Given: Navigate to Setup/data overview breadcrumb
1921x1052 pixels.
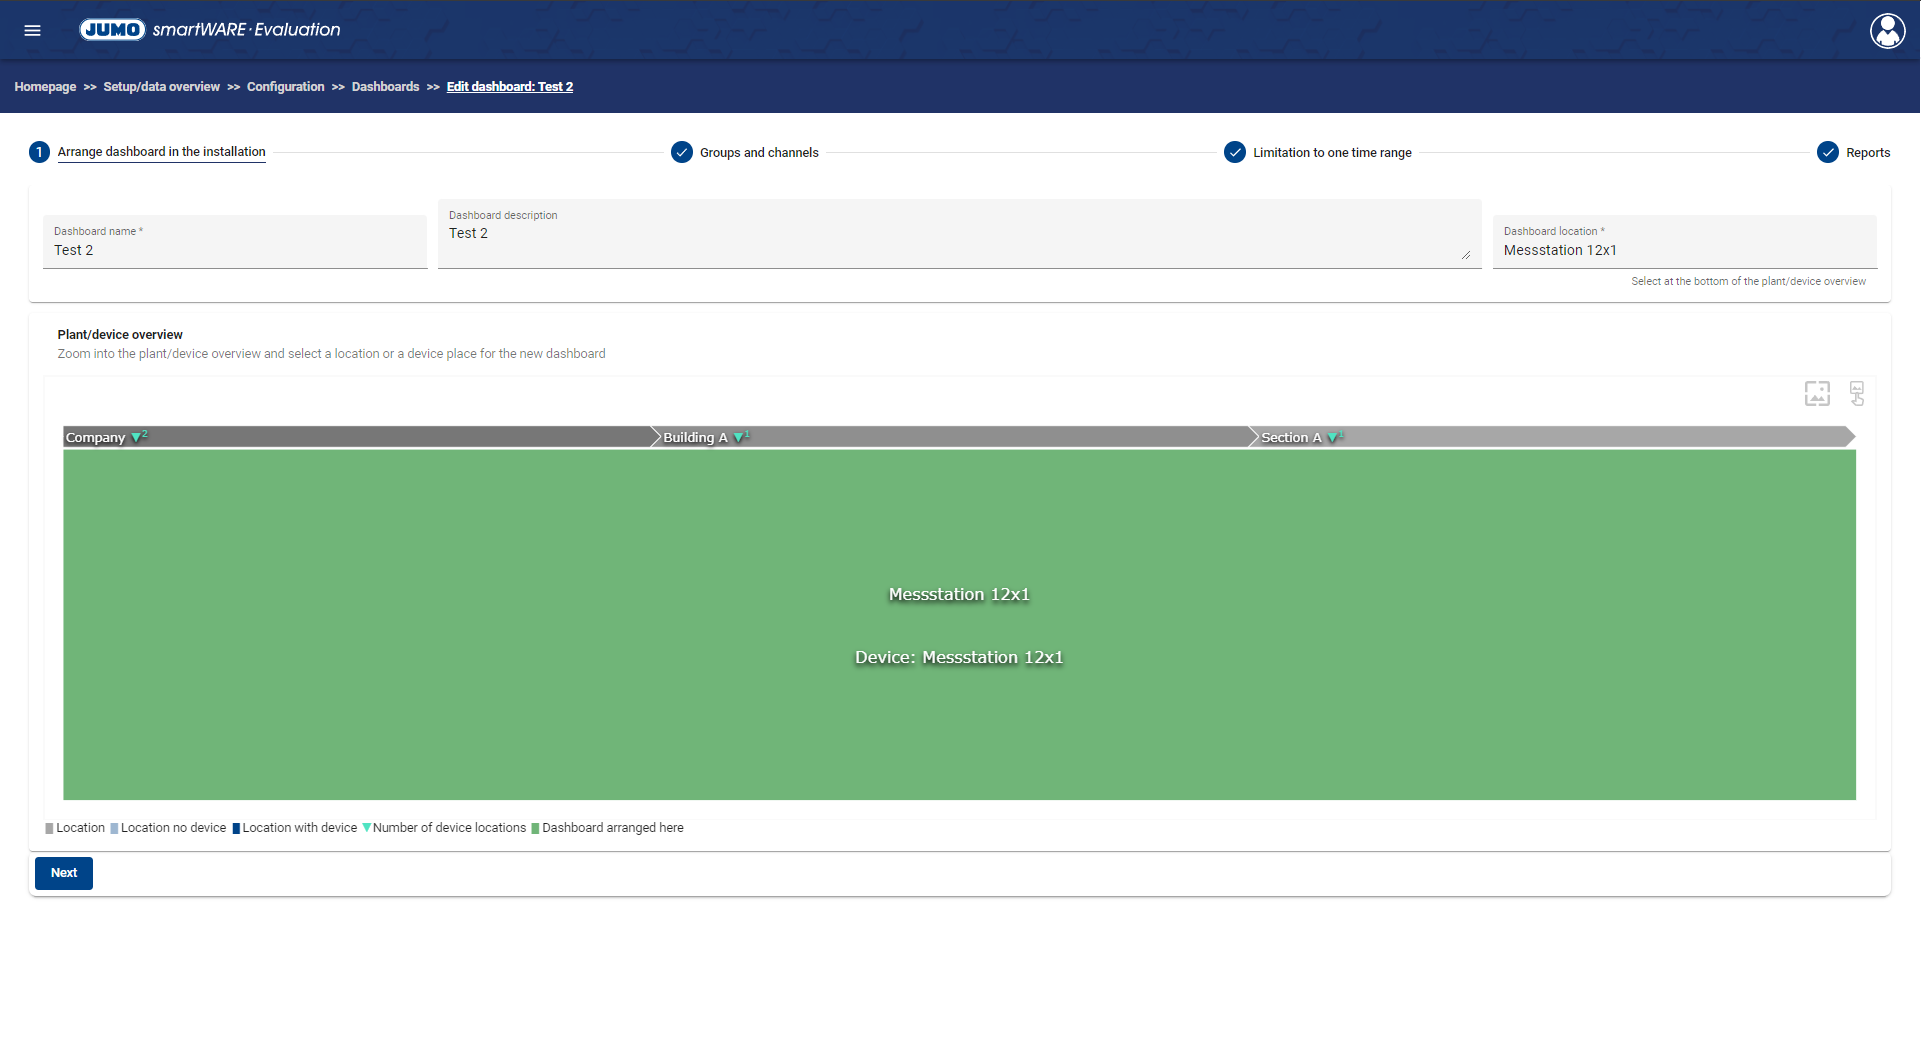Looking at the screenshot, I should [x=161, y=87].
